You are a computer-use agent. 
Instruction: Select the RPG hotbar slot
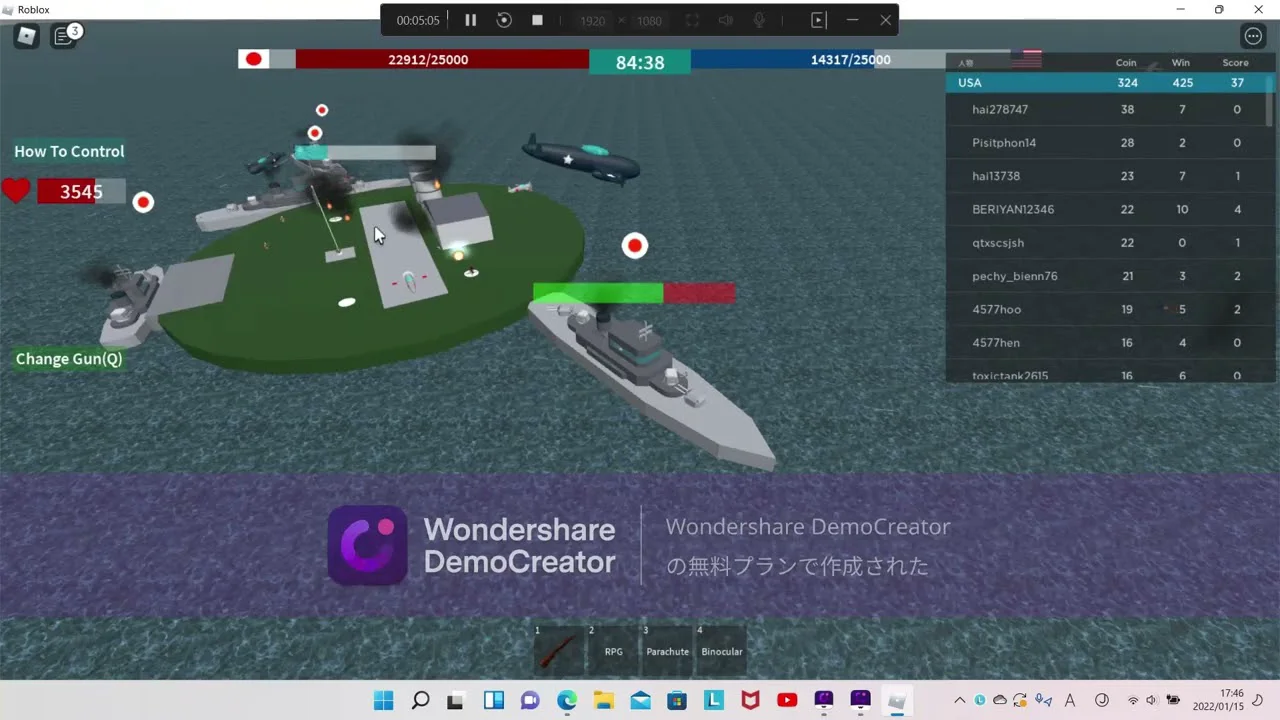coord(613,649)
